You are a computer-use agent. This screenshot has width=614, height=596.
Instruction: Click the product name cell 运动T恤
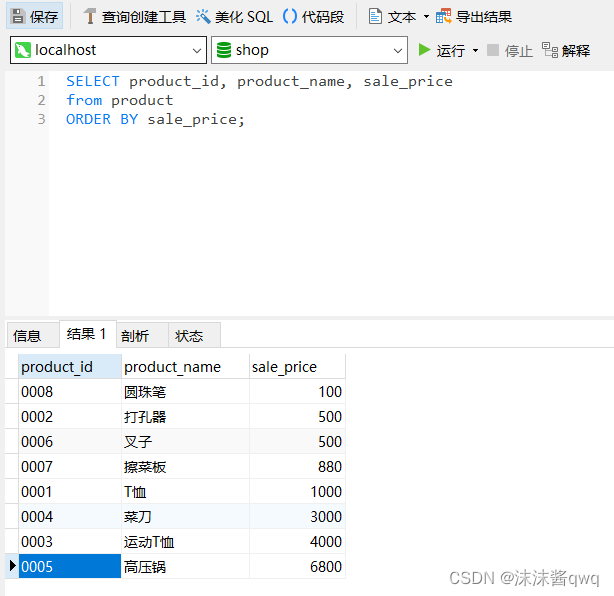(x=185, y=542)
